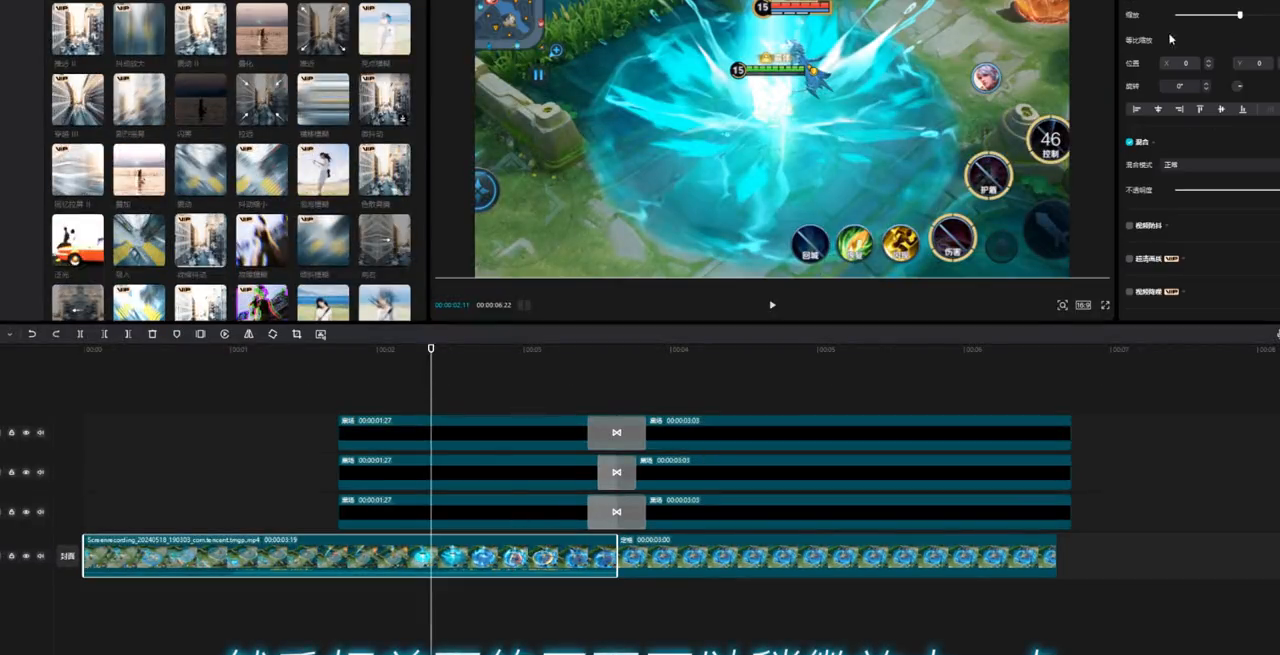1280x655 pixels.
Task: Click the rotation dial knob
Action: tap(1237, 86)
